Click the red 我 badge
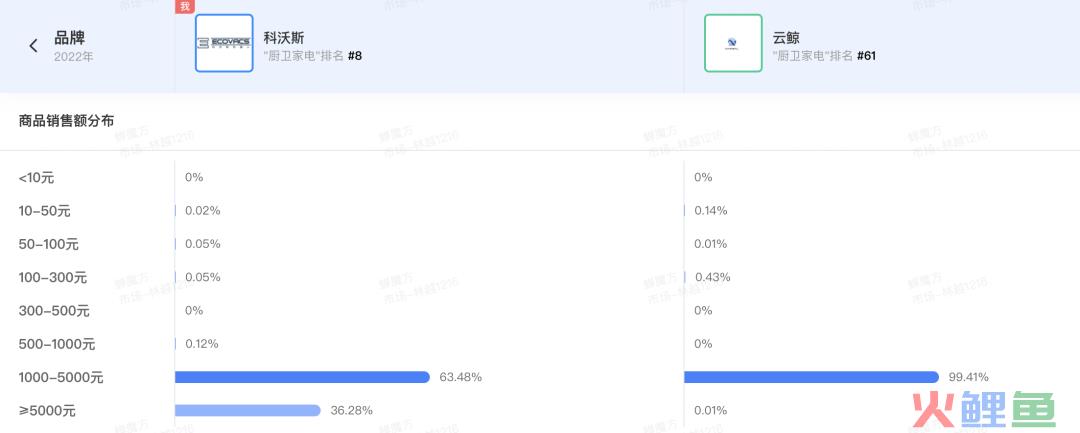 click(184, 7)
